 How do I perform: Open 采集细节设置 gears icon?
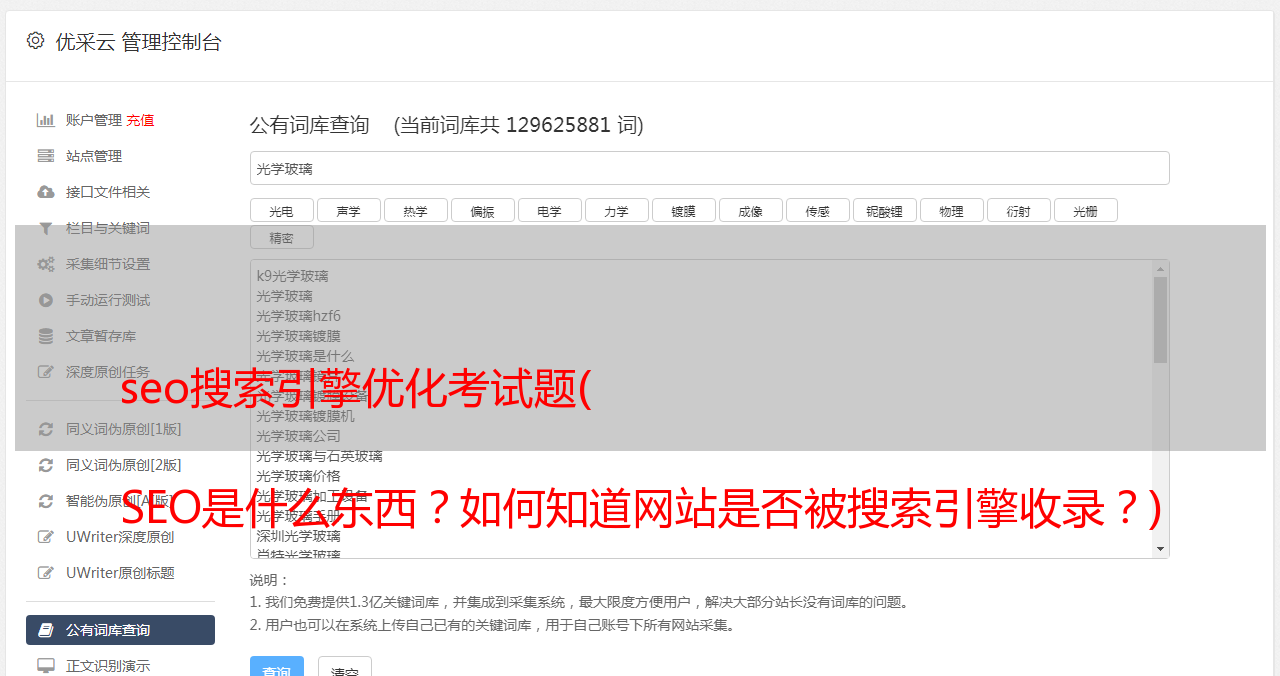tap(46, 264)
